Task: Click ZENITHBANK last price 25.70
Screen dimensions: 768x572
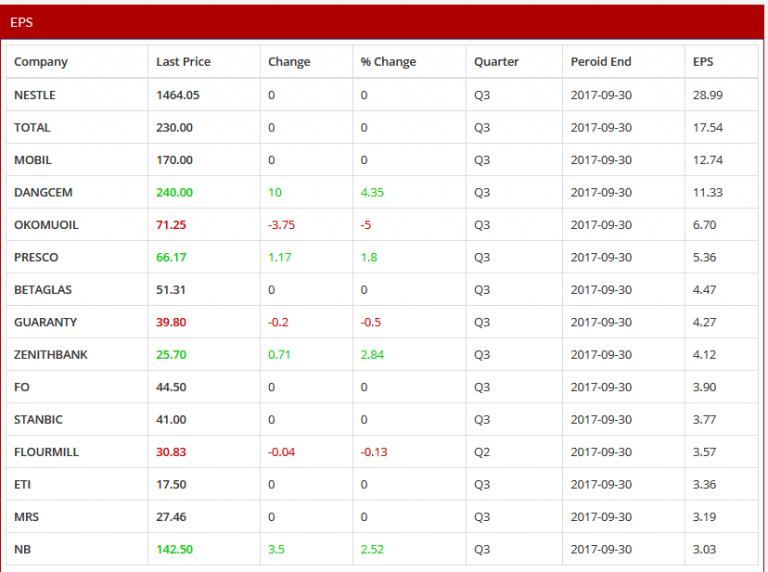Action: tap(171, 355)
